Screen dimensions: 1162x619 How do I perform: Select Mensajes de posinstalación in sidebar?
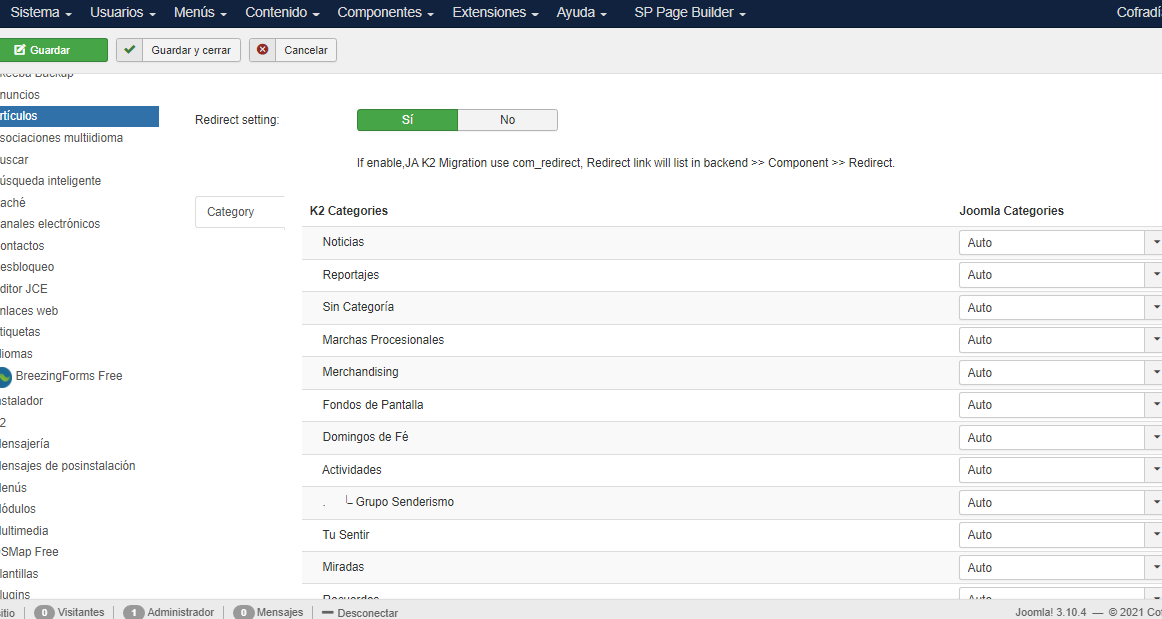(x=68, y=466)
